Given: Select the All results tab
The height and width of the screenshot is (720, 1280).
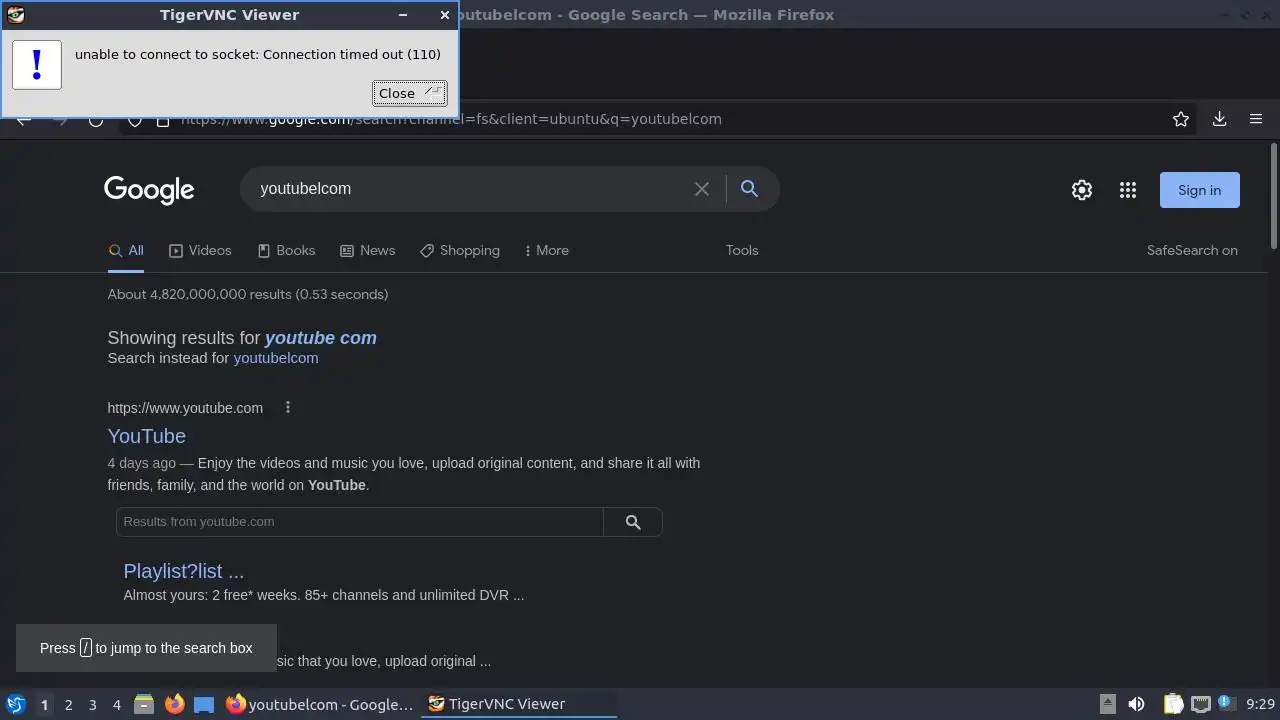Looking at the screenshot, I should [126, 251].
